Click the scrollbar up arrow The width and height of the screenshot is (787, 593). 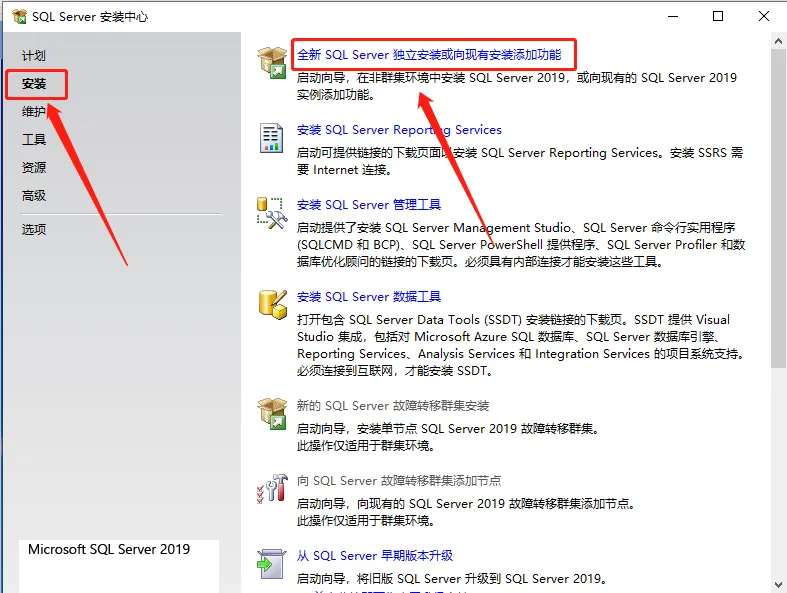(x=778, y=41)
